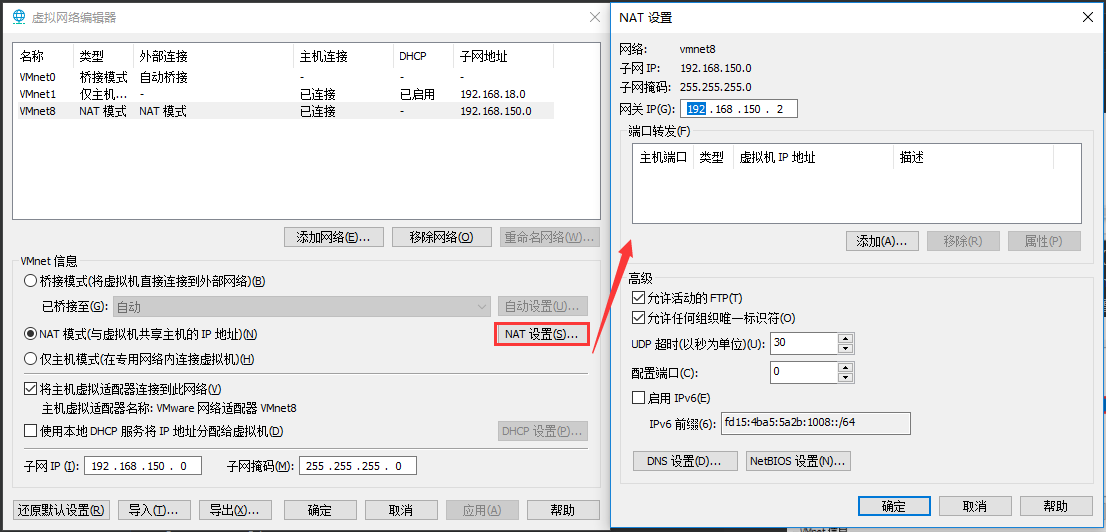Select the bridged mode radio button

pyautogui.click(x=30, y=281)
